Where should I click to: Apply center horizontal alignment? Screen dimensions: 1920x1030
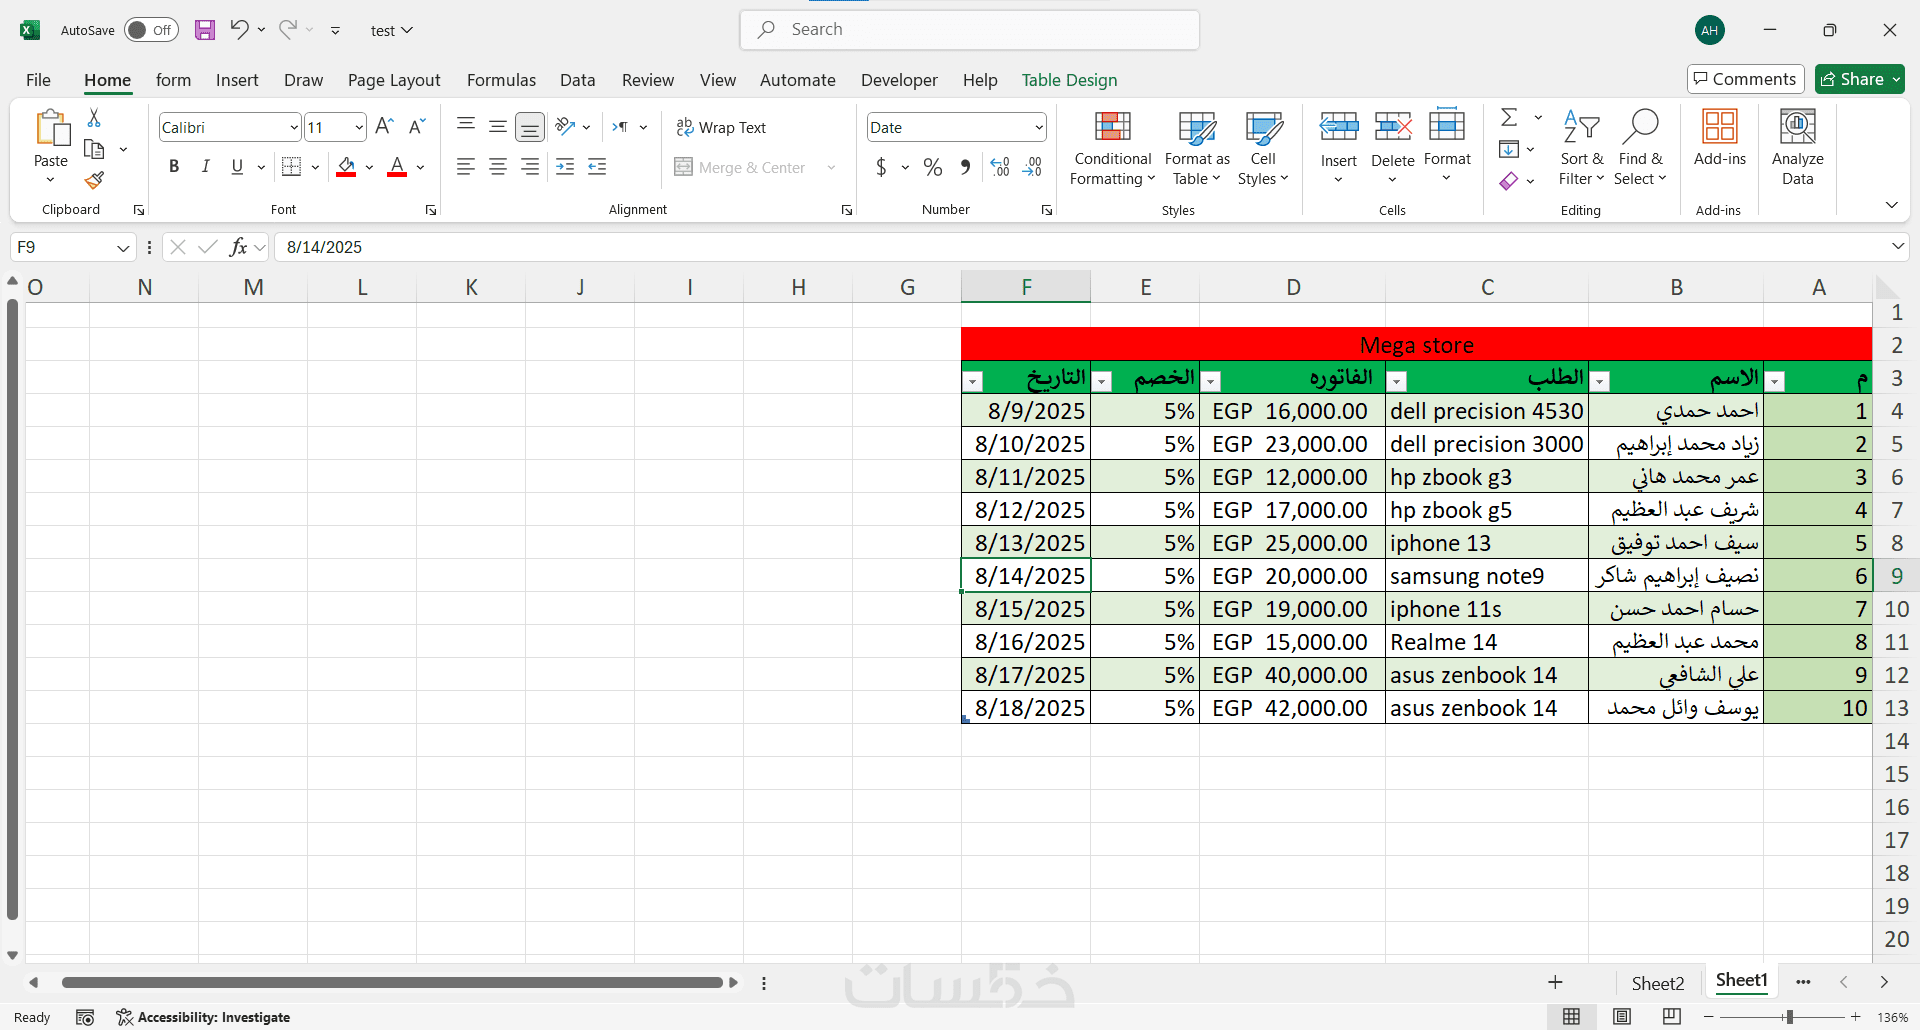click(498, 167)
